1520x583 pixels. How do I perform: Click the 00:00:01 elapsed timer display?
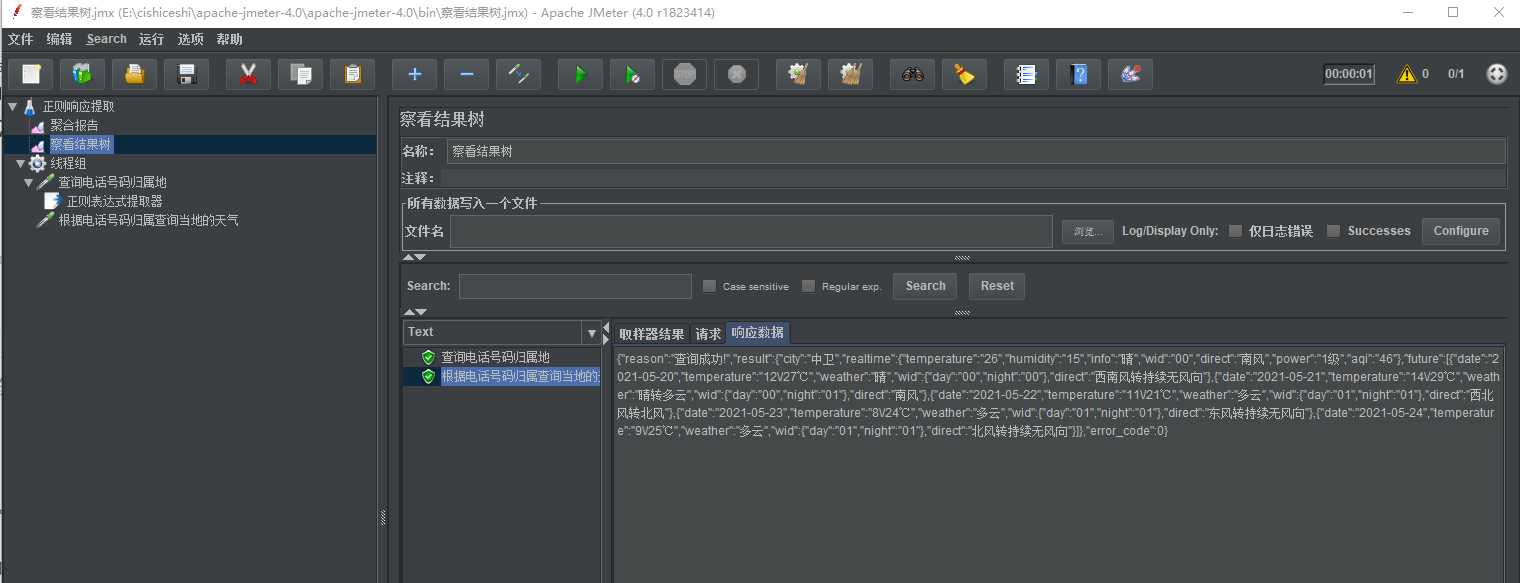click(1349, 74)
